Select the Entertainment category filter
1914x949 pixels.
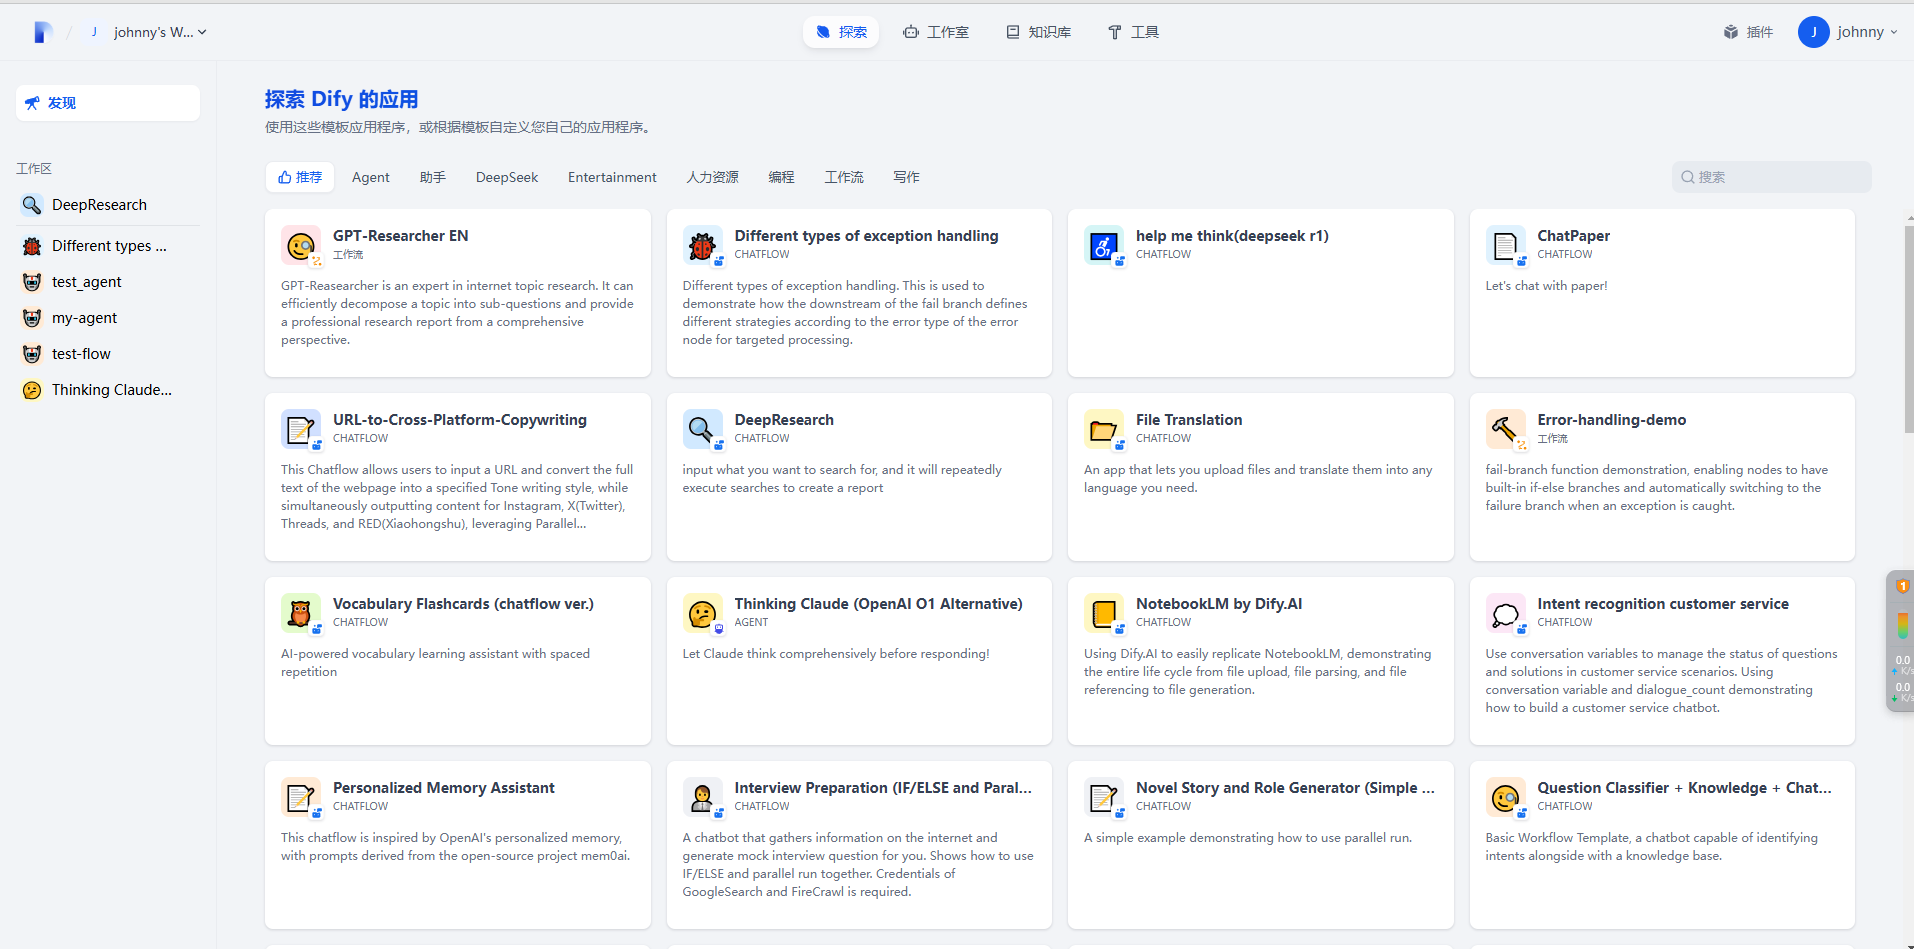(612, 177)
